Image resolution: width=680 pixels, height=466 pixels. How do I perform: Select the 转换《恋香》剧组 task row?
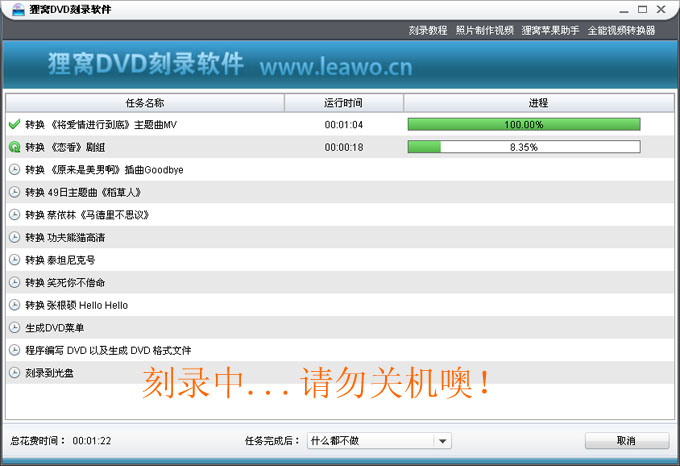click(340, 147)
